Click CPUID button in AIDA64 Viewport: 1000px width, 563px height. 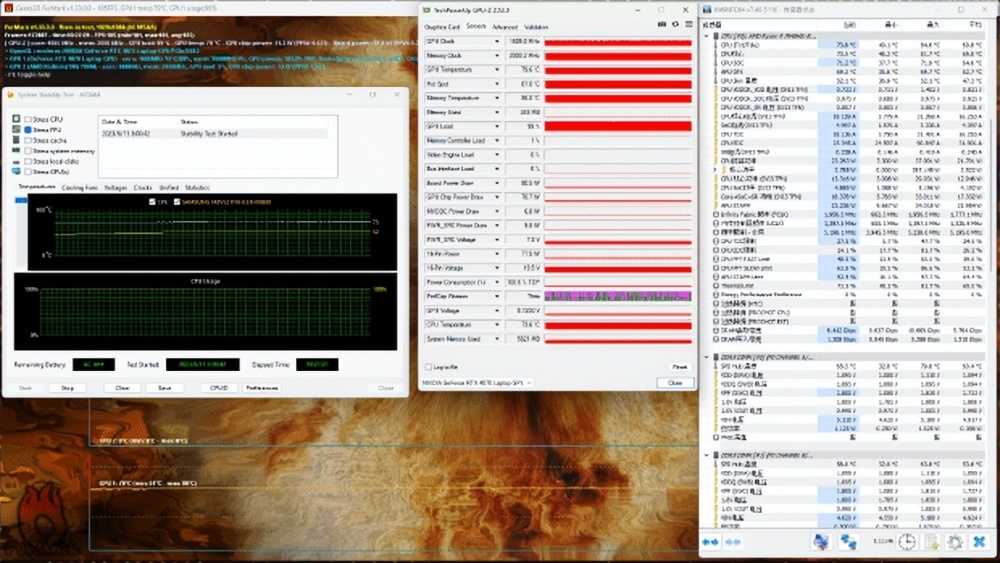coord(219,388)
